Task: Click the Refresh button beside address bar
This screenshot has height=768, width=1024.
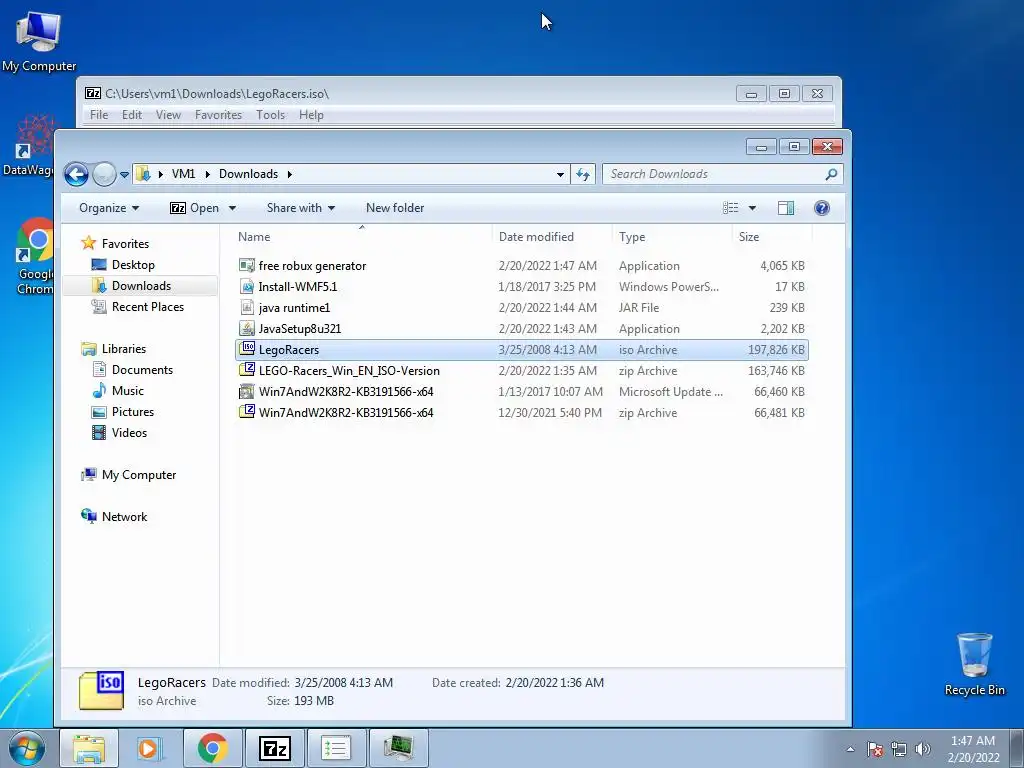Action: (583, 174)
